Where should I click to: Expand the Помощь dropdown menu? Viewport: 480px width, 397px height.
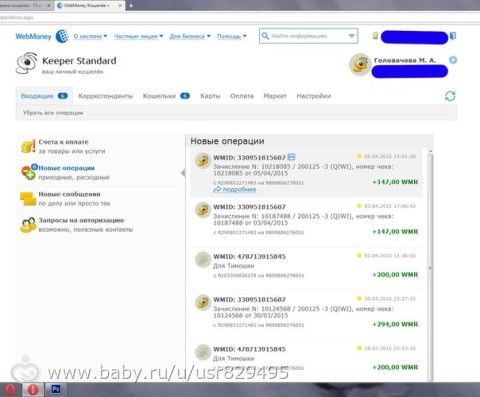tap(231, 36)
